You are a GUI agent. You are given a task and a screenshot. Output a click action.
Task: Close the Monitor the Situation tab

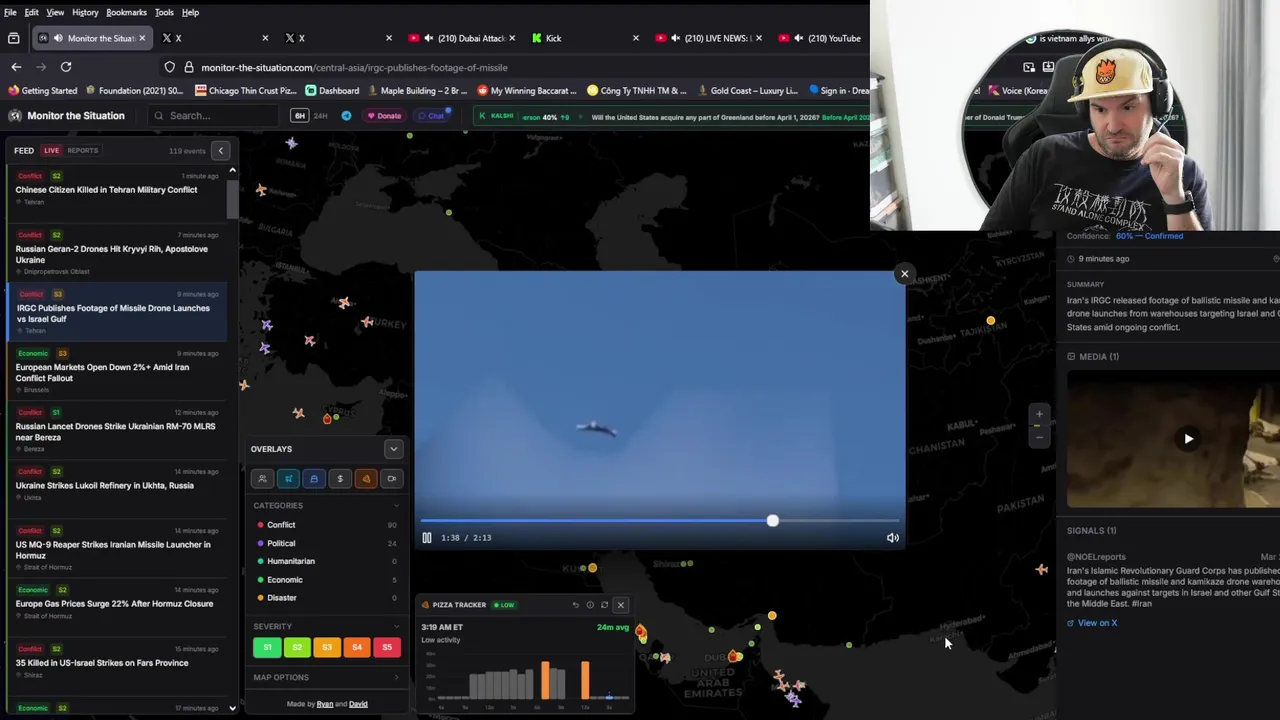142,38
